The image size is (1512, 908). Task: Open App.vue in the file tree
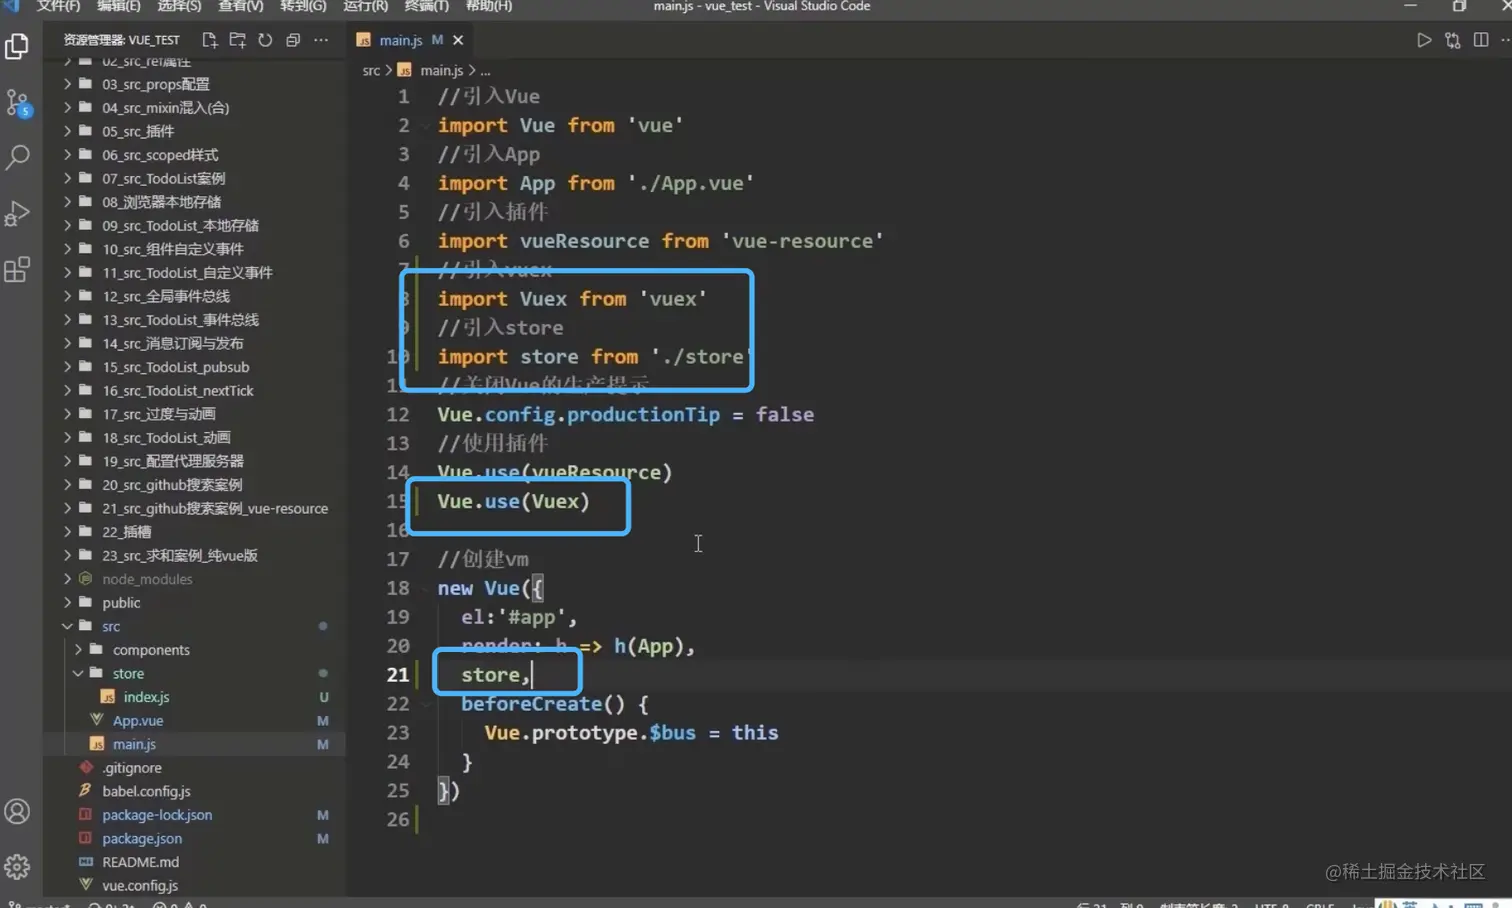pos(137,720)
